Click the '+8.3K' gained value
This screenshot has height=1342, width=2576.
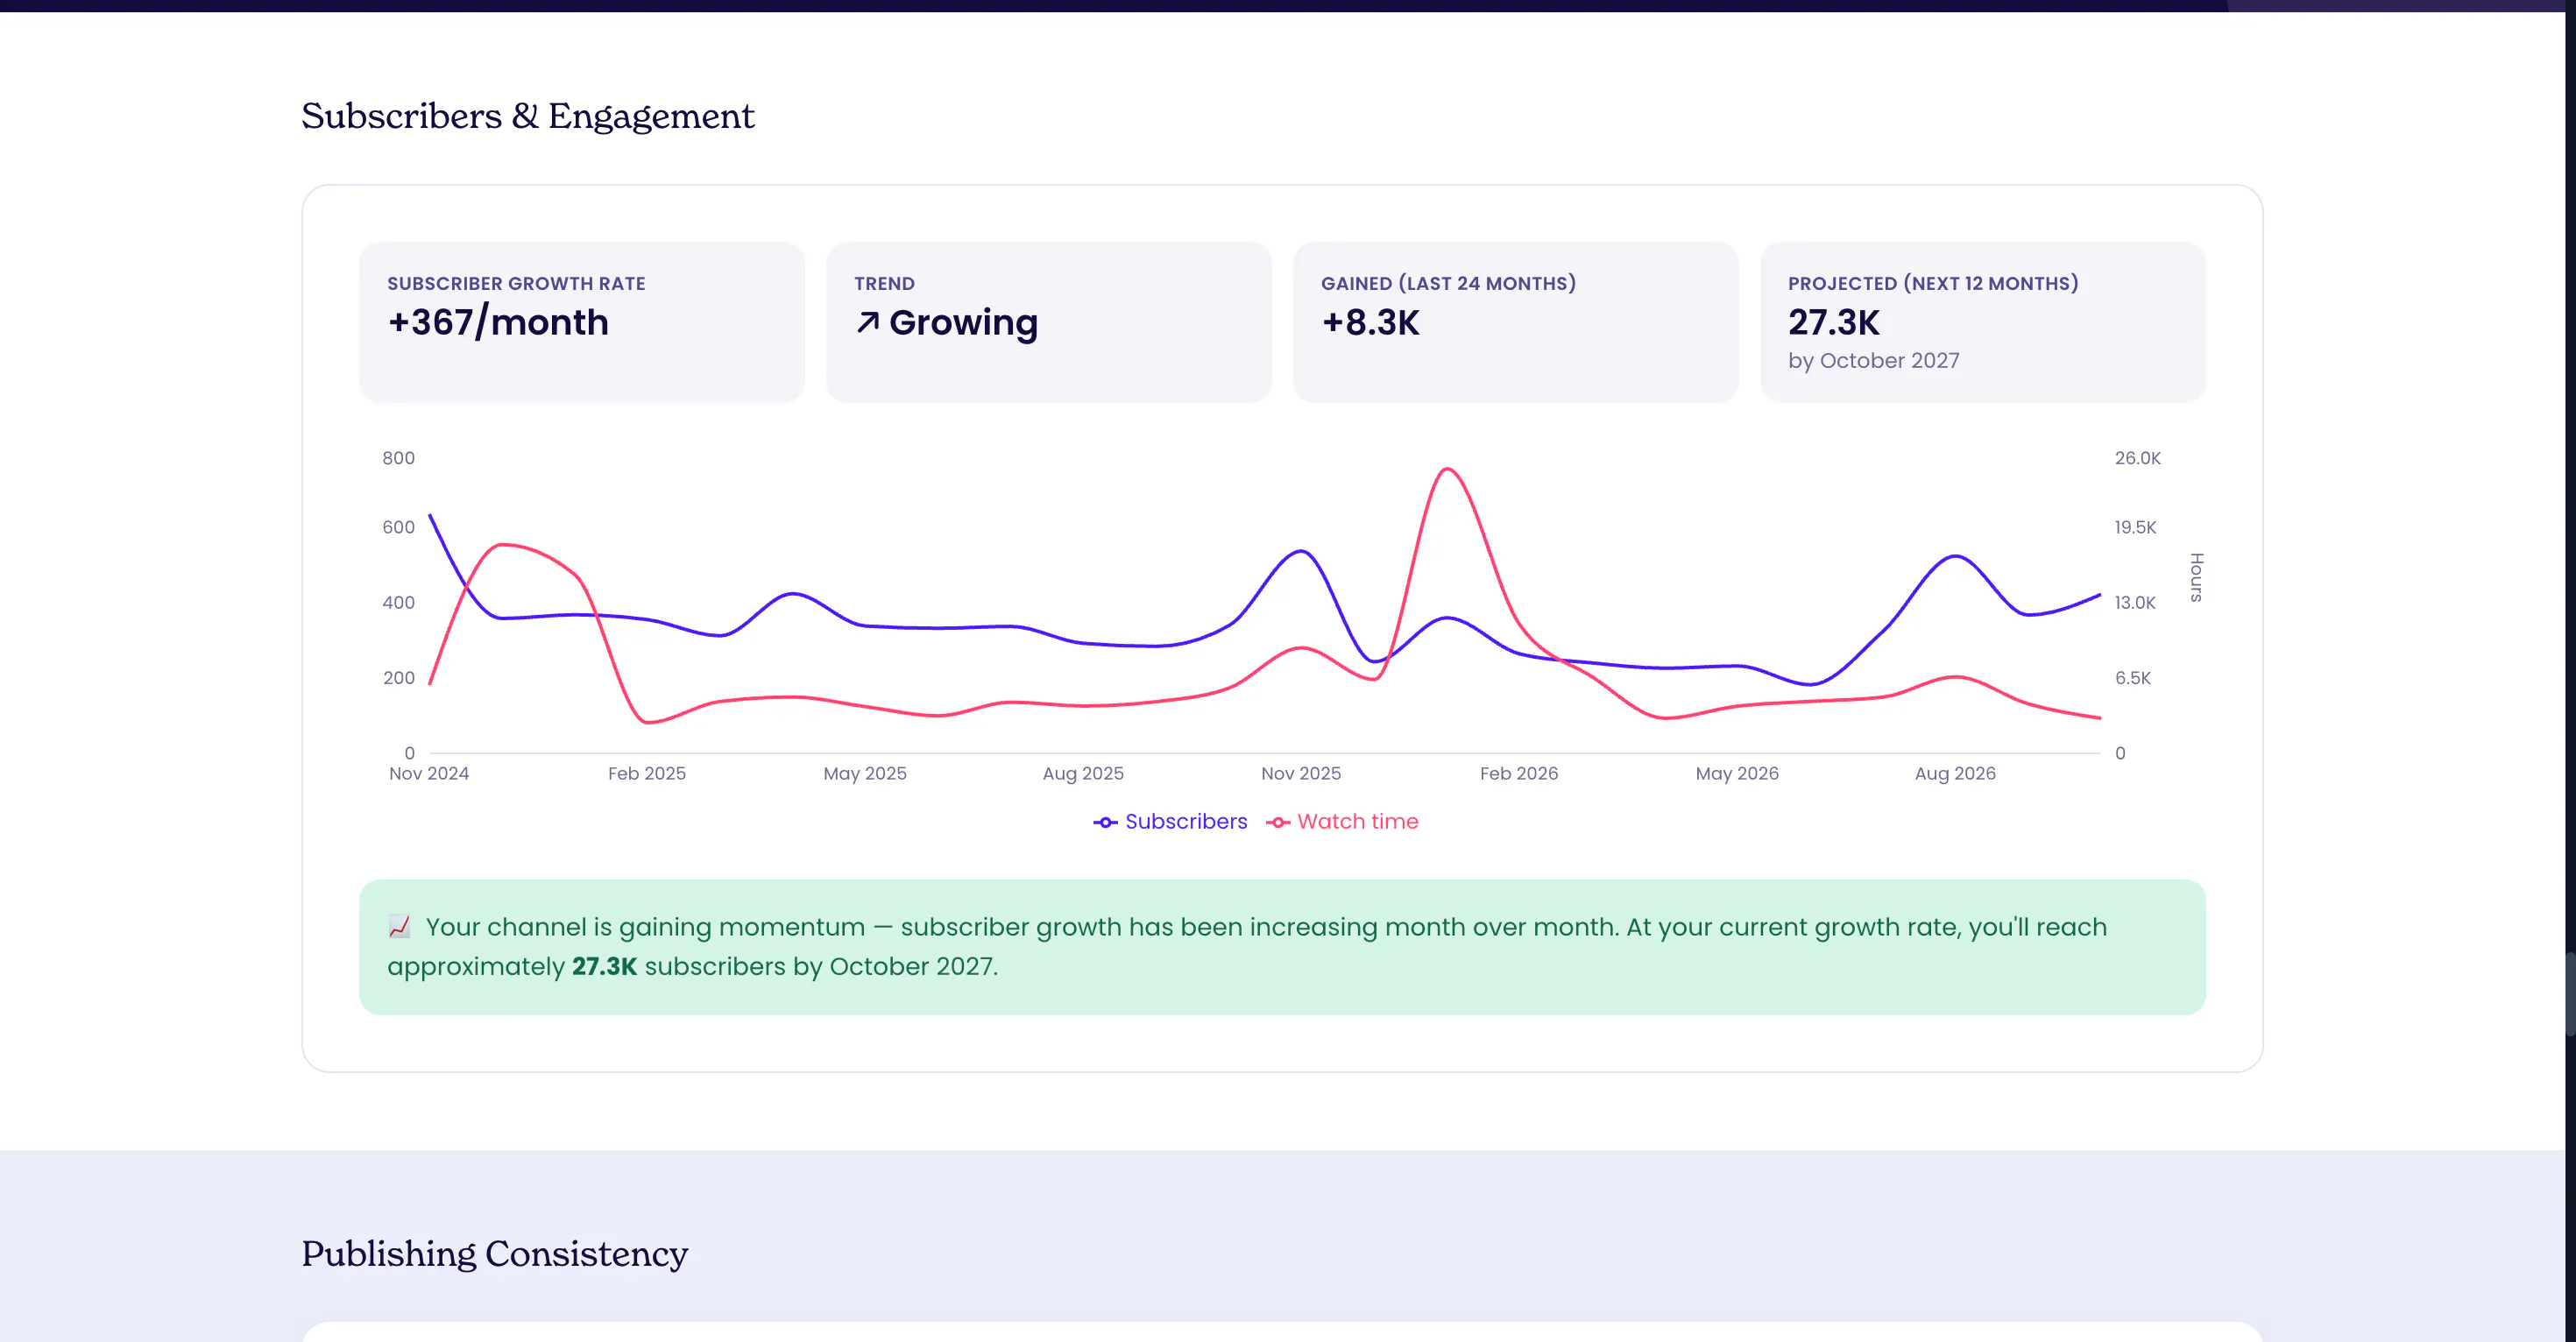coord(1370,322)
